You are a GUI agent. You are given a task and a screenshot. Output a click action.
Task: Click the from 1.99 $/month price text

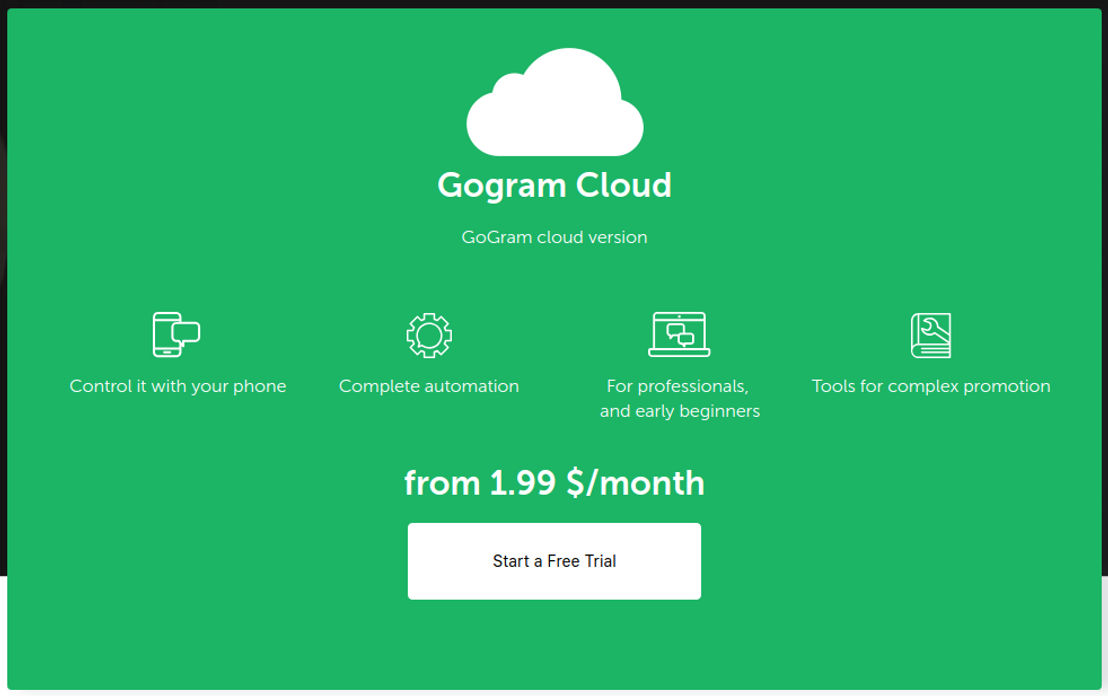click(x=555, y=483)
